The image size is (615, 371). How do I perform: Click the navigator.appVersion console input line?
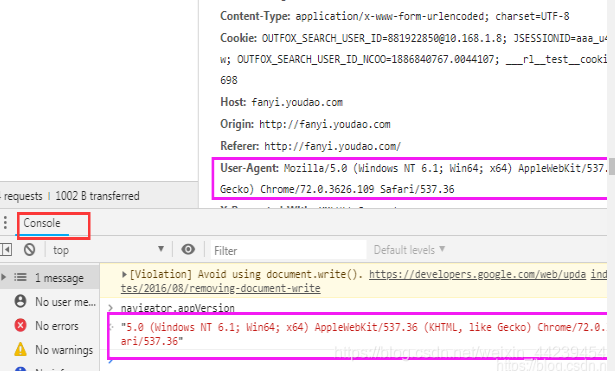click(177, 308)
